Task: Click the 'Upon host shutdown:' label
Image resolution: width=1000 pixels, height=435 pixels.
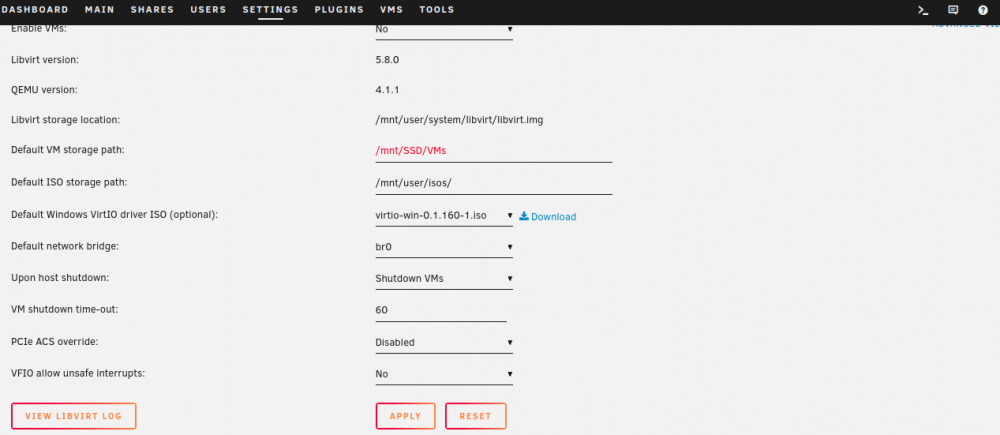Action: coord(60,278)
